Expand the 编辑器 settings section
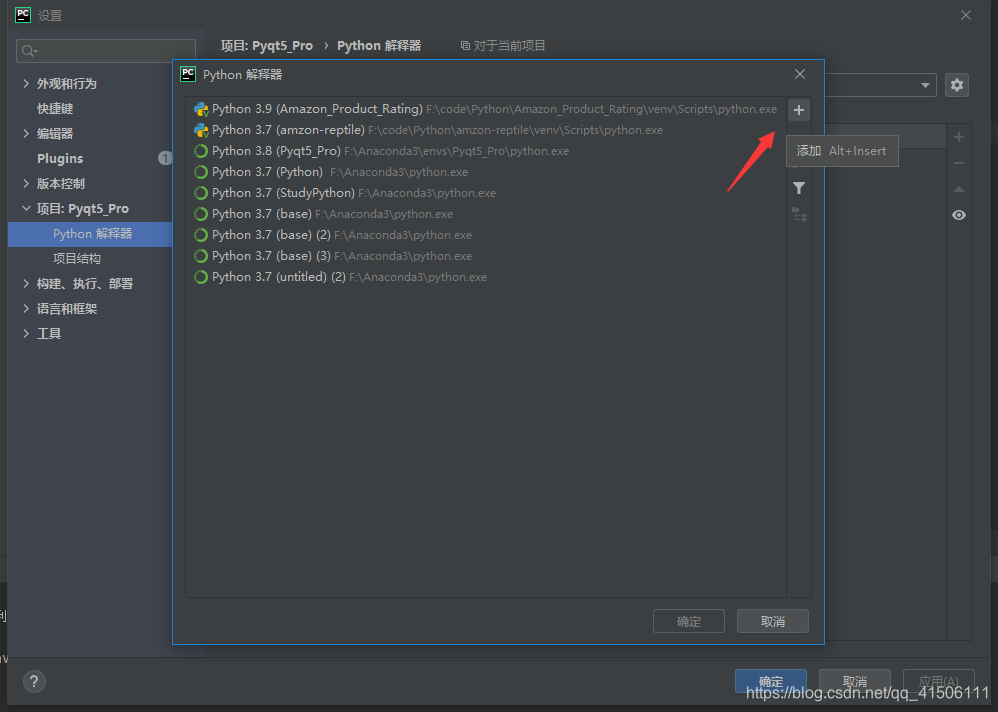 [x=26, y=133]
